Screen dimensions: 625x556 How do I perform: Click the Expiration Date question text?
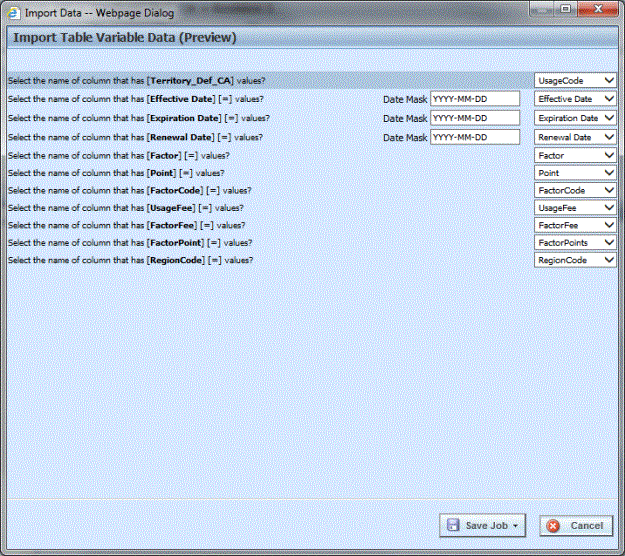139,118
